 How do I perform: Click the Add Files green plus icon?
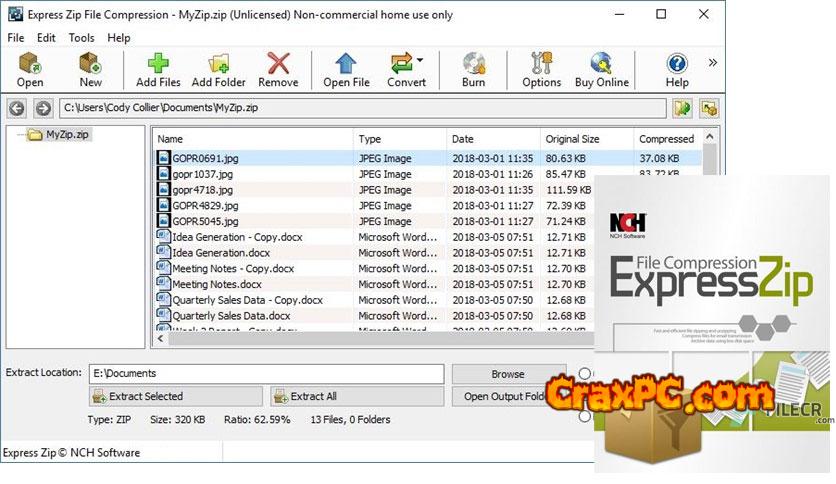pyautogui.click(x=158, y=63)
